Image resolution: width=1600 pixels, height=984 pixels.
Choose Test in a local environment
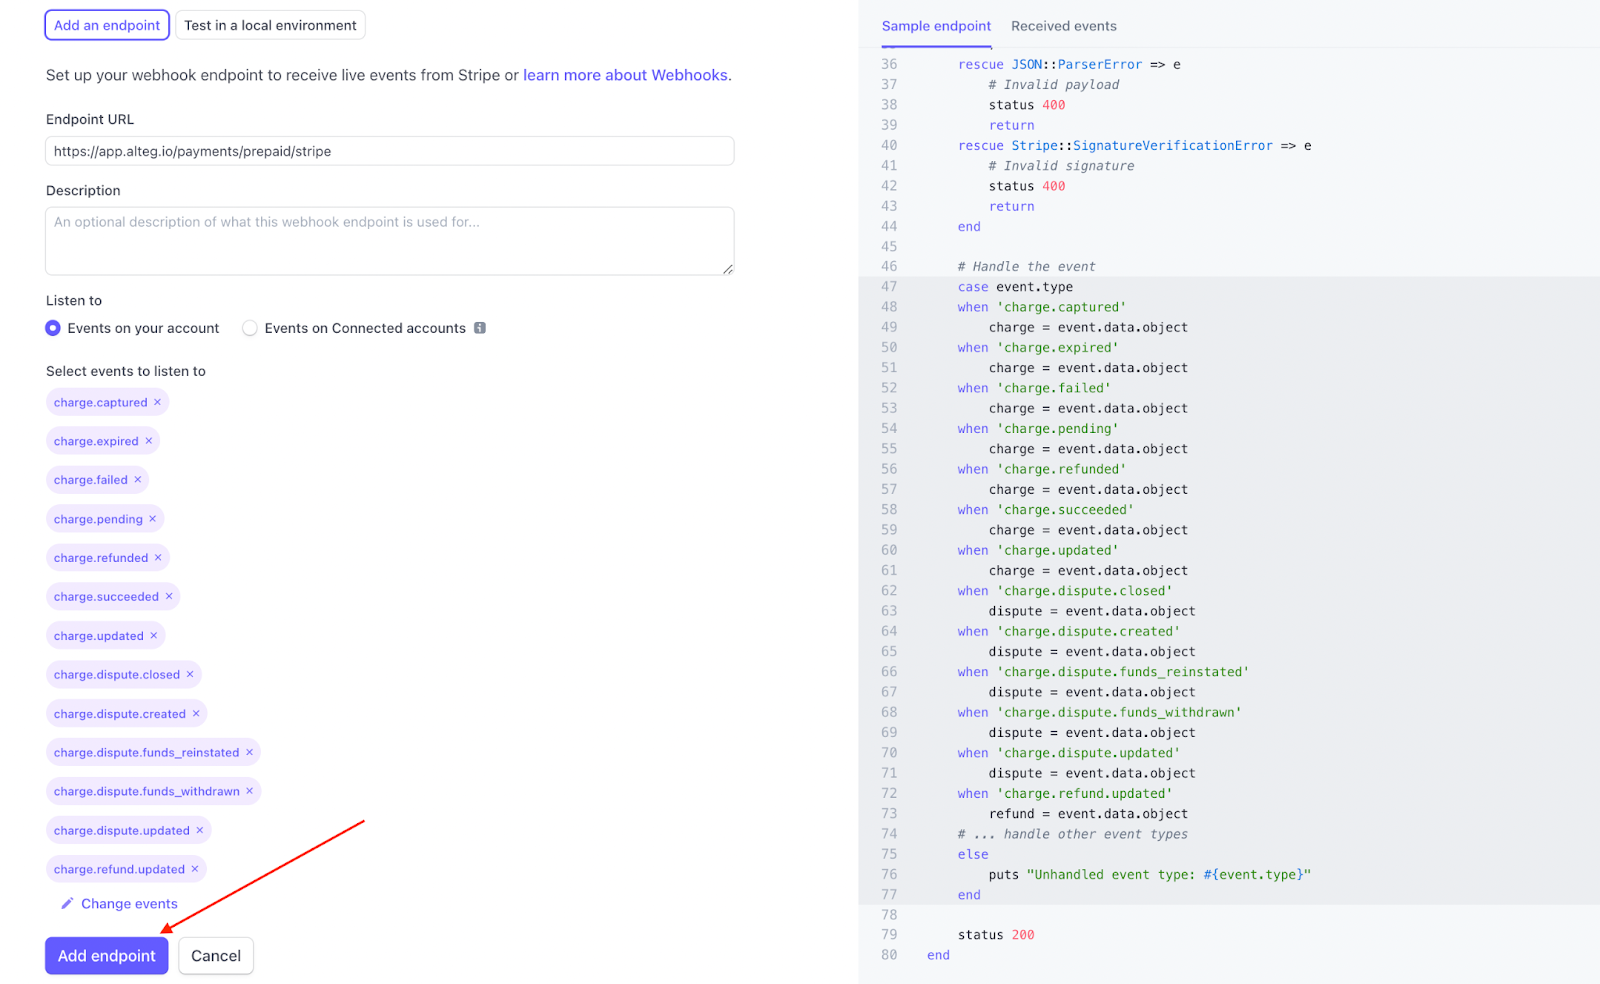pyautogui.click(x=270, y=25)
